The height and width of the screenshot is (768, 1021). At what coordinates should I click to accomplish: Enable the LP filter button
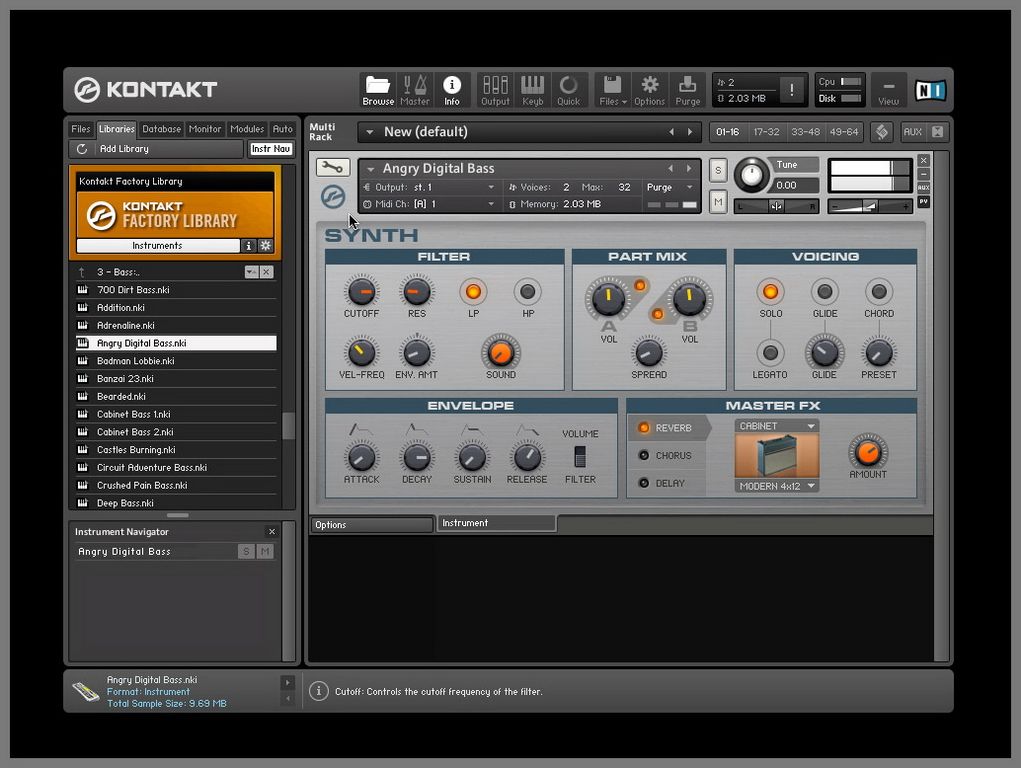(x=473, y=291)
